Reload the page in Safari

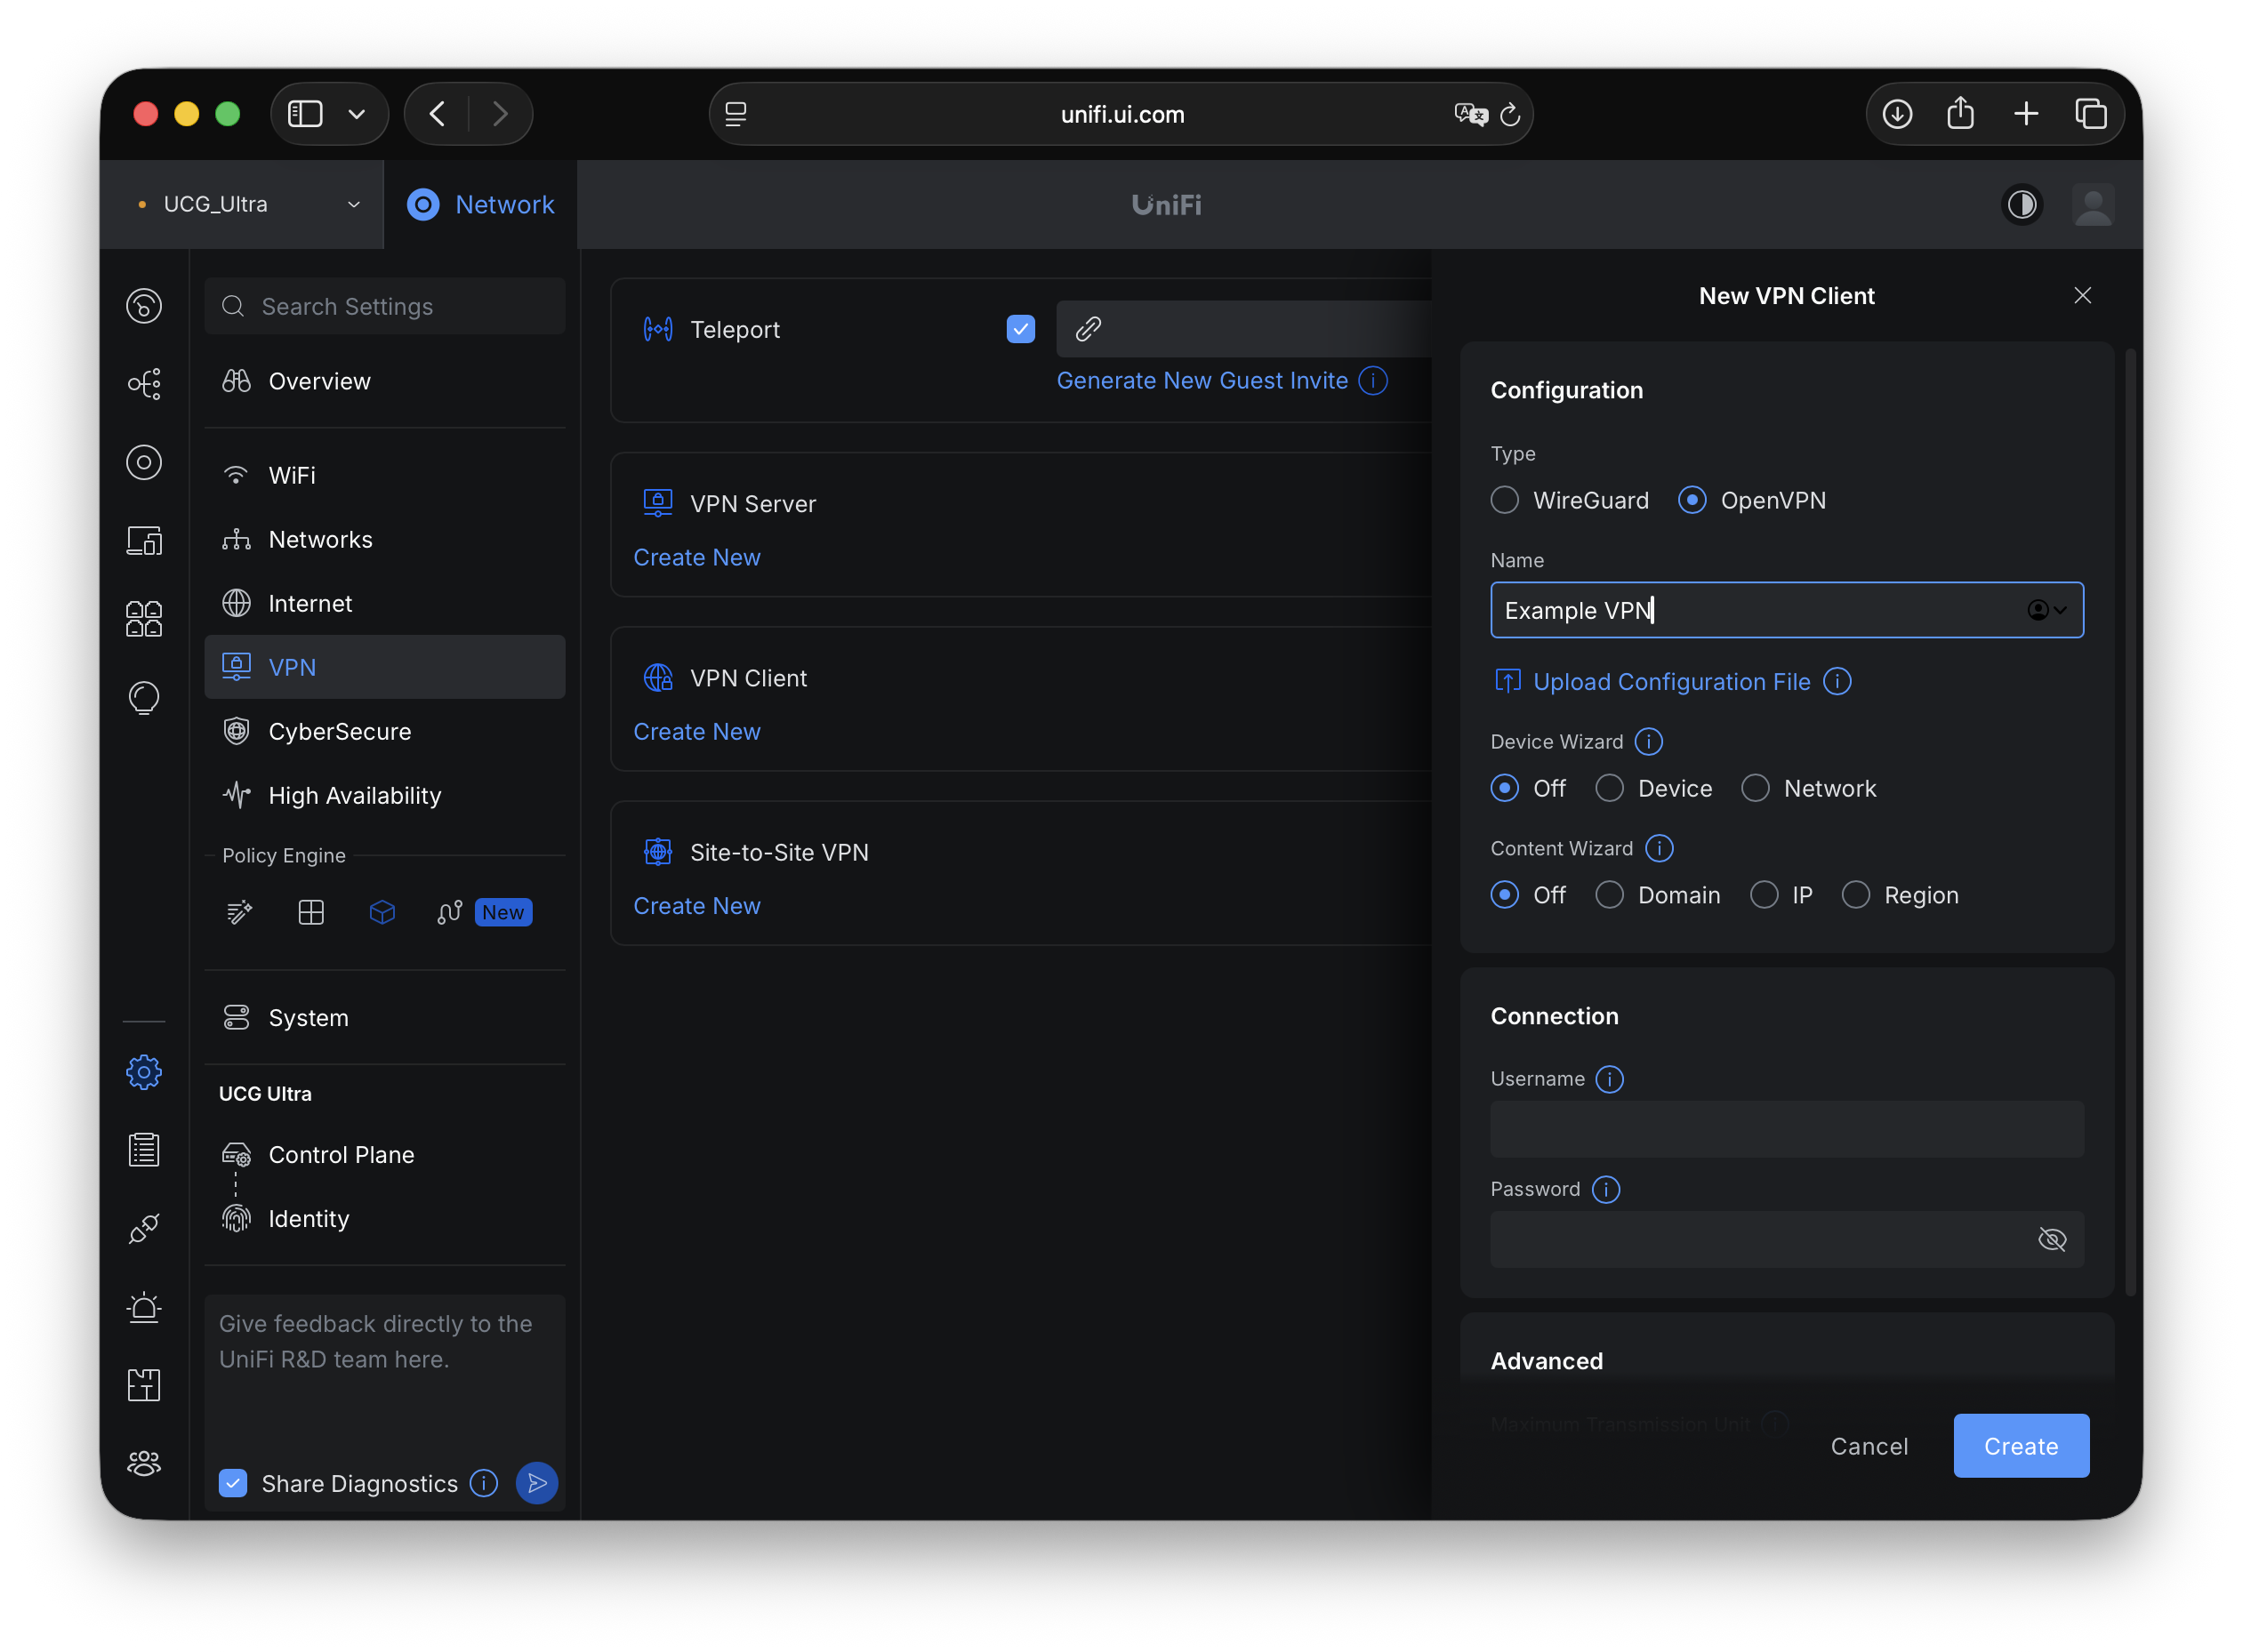coord(1510,114)
